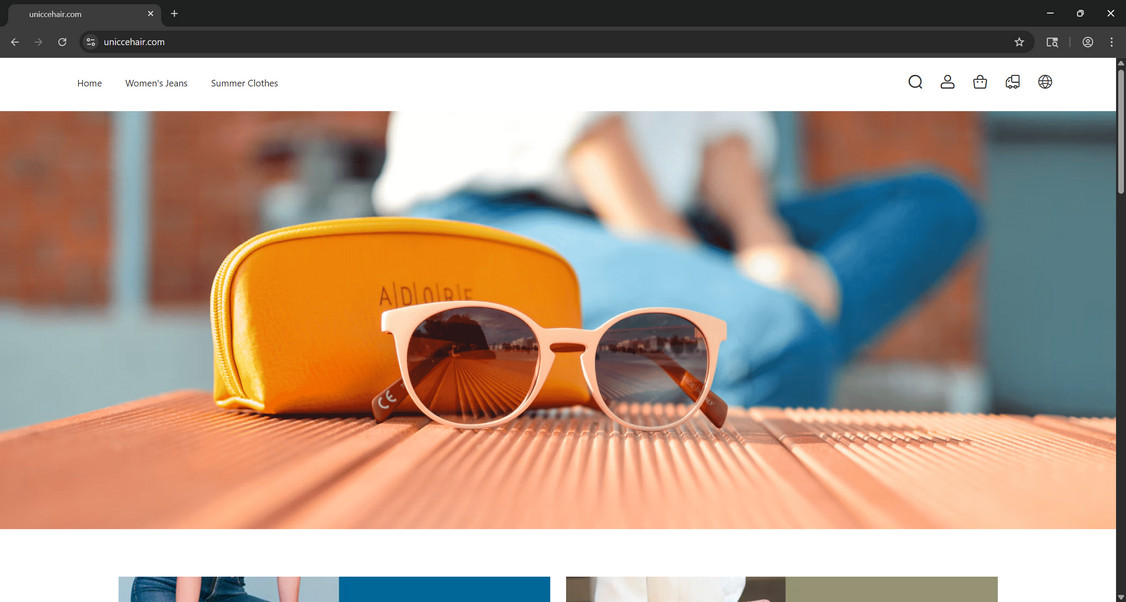
Task: Open the browser profile avatar
Action: [1087, 42]
